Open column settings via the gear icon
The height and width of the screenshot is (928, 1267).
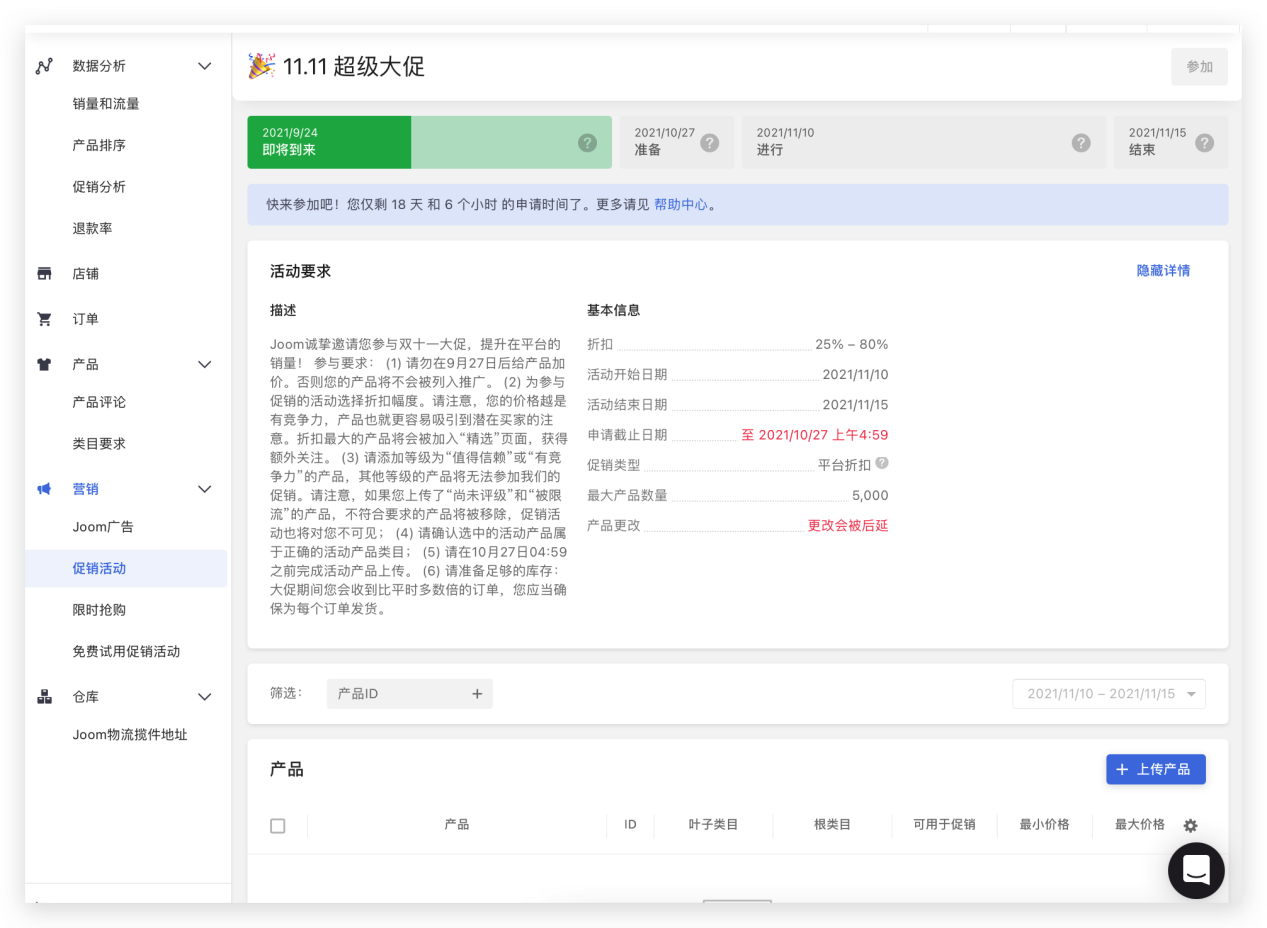point(1189,825)
